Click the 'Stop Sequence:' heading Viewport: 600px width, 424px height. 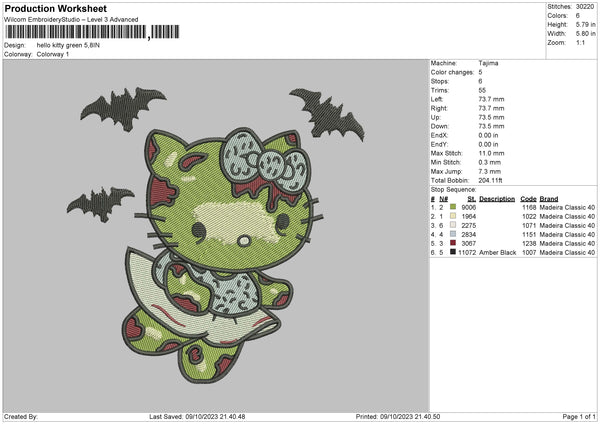pos(453,190)
